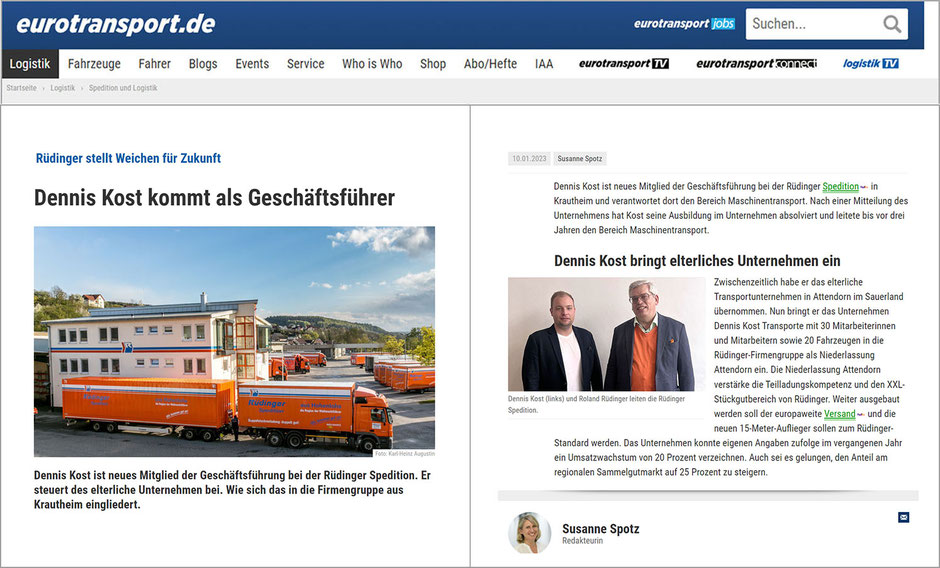Open the Rüdinger trucks main photo
Image resolution: width=940 pixels, height=568 pixels.
pos(234,341)
